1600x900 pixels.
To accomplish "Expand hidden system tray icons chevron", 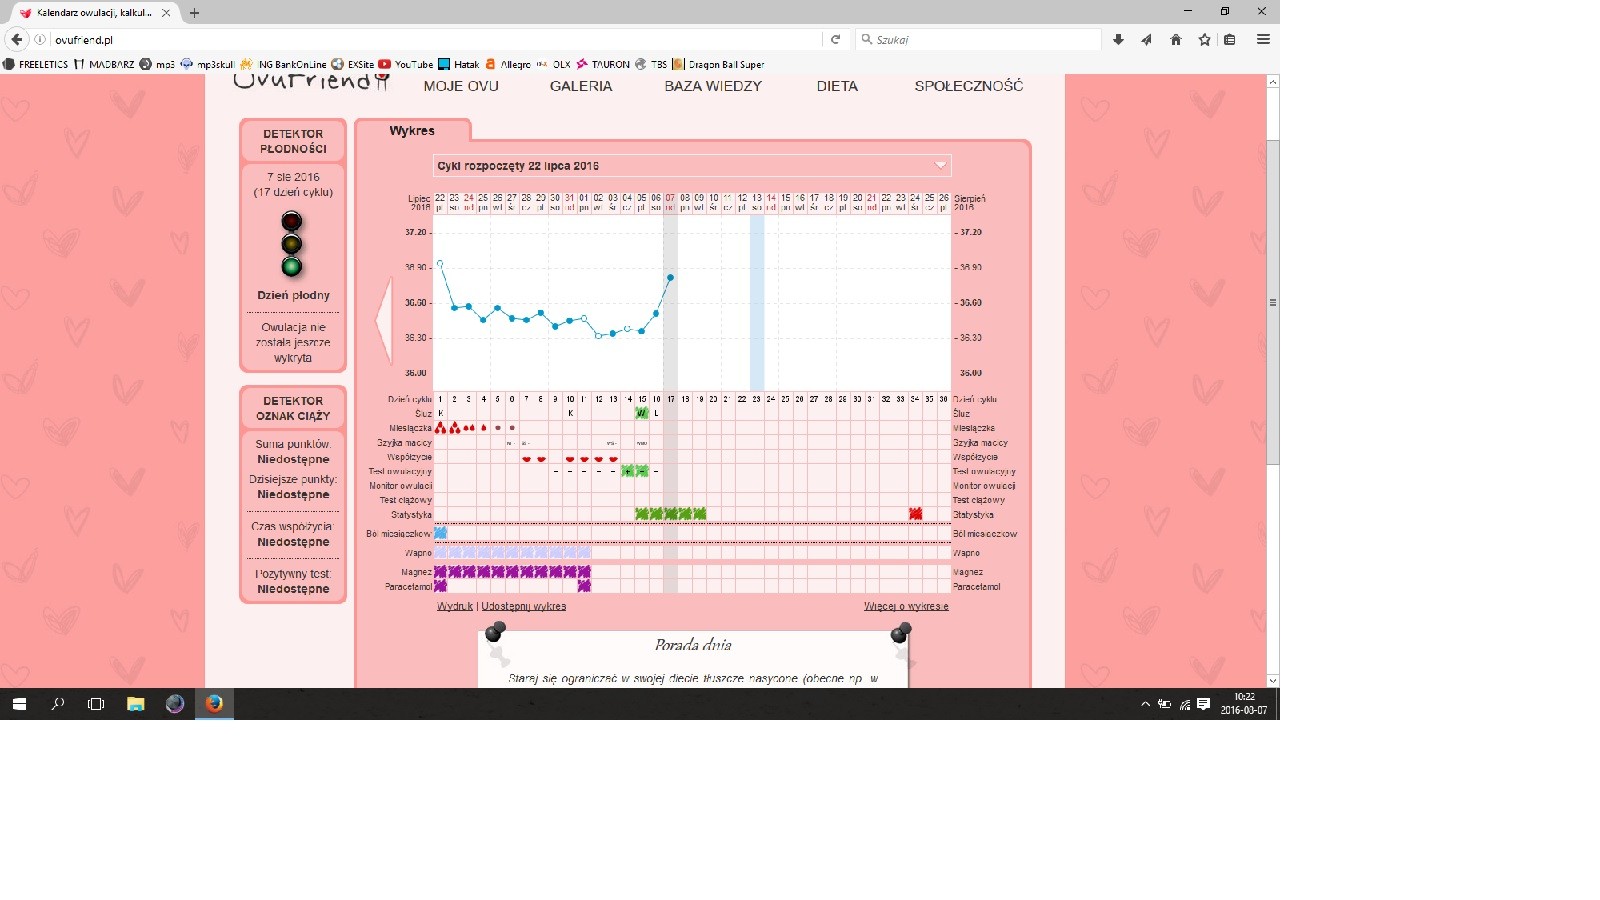I will [1145, 704].
